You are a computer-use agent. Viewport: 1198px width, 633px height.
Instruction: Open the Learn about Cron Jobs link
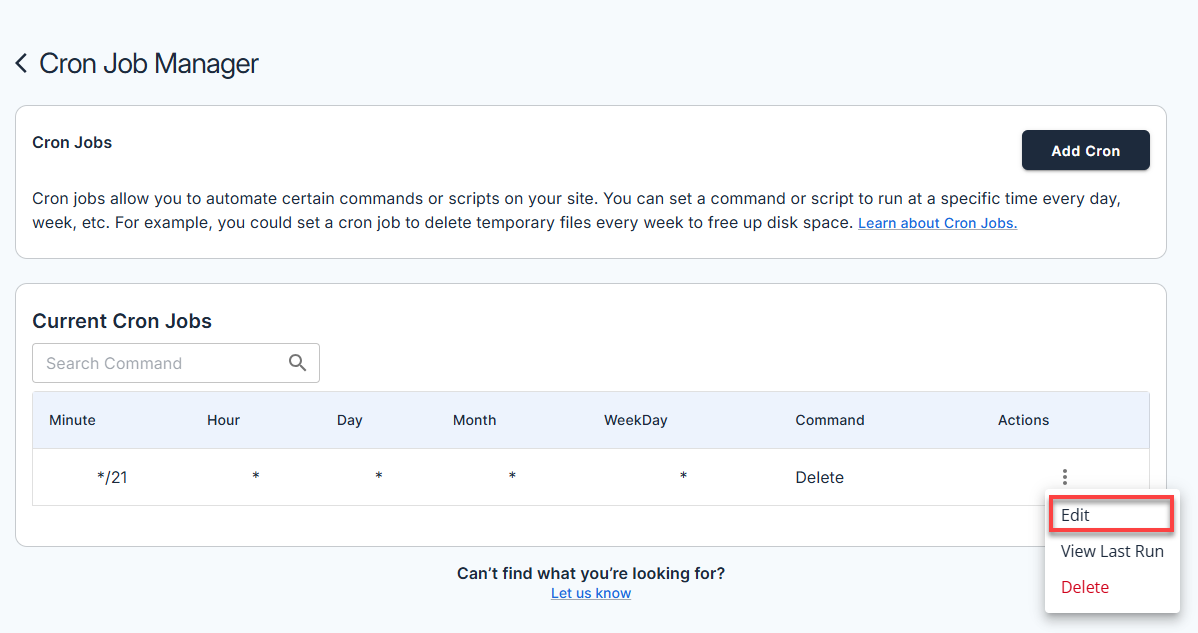[x=937, y=223]
